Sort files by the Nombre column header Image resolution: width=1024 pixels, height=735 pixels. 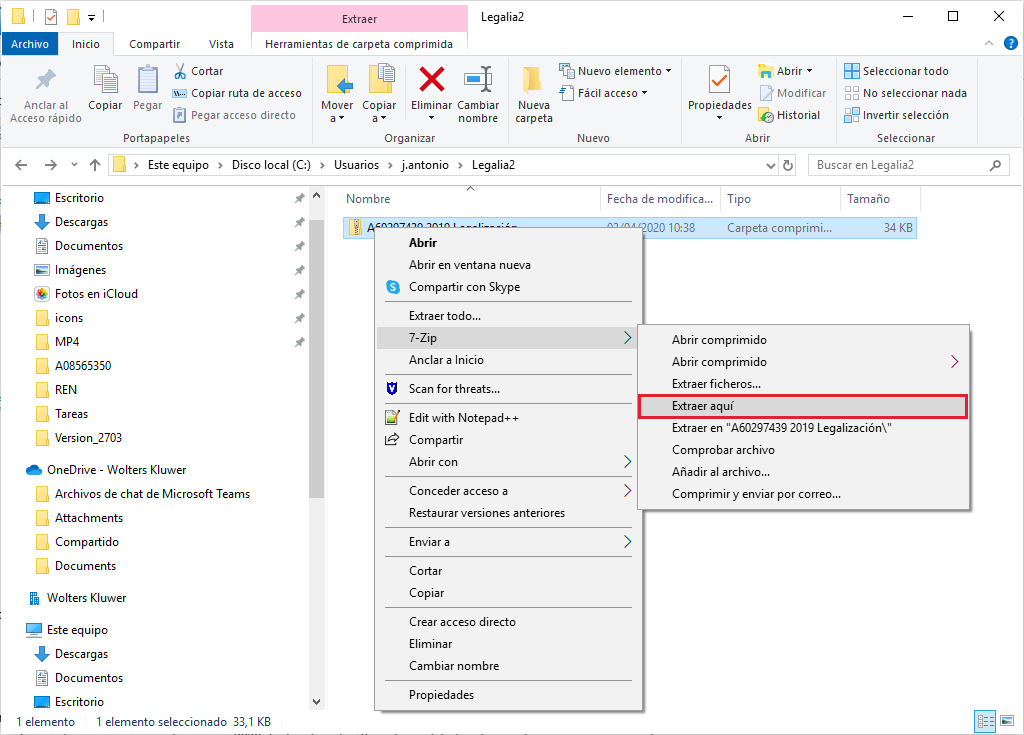click(470, 199)
